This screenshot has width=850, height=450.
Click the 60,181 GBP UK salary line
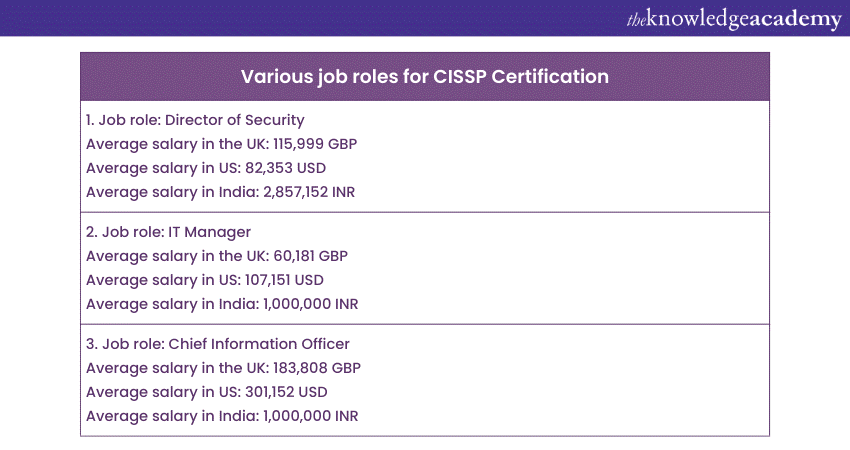click(x=219, y=256)
